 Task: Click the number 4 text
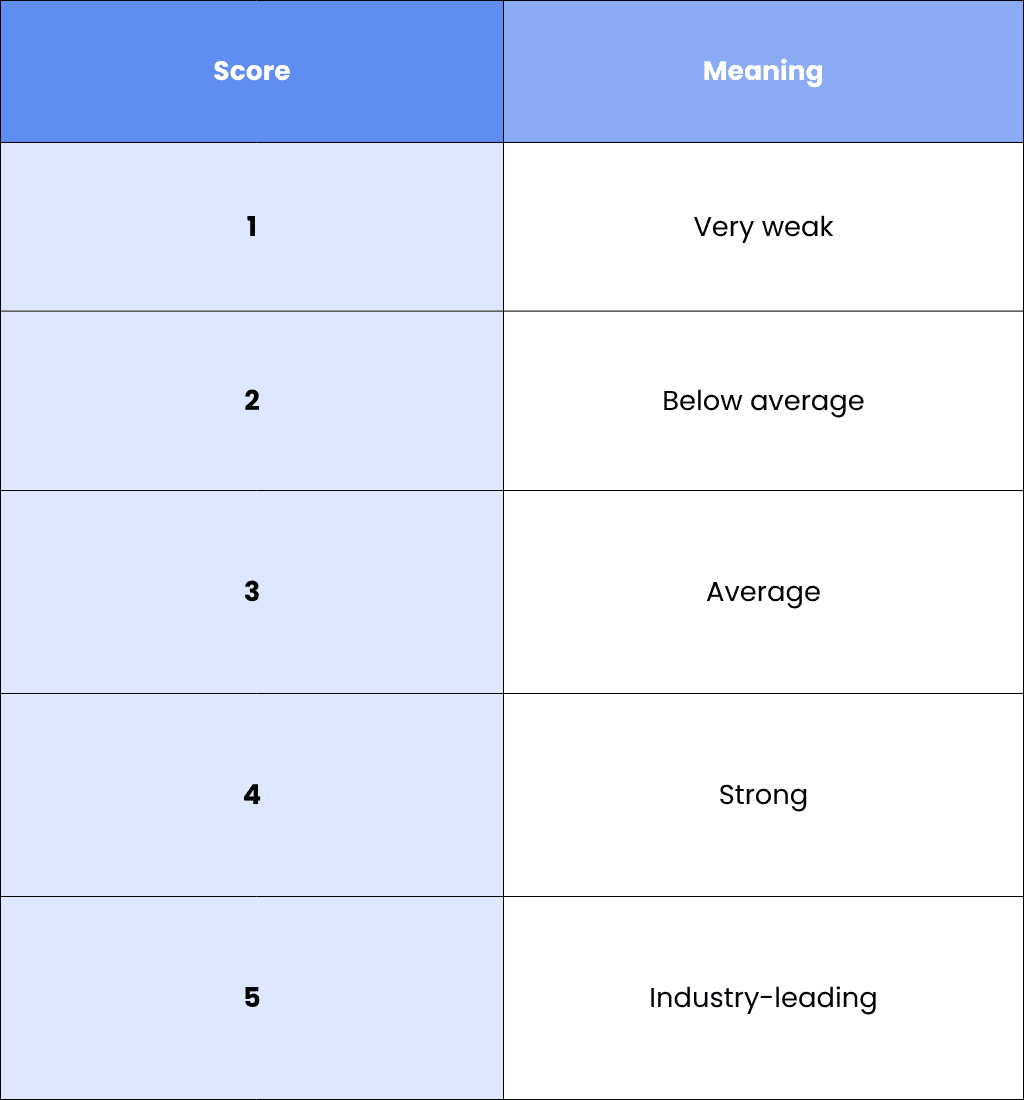coord(252,794)
